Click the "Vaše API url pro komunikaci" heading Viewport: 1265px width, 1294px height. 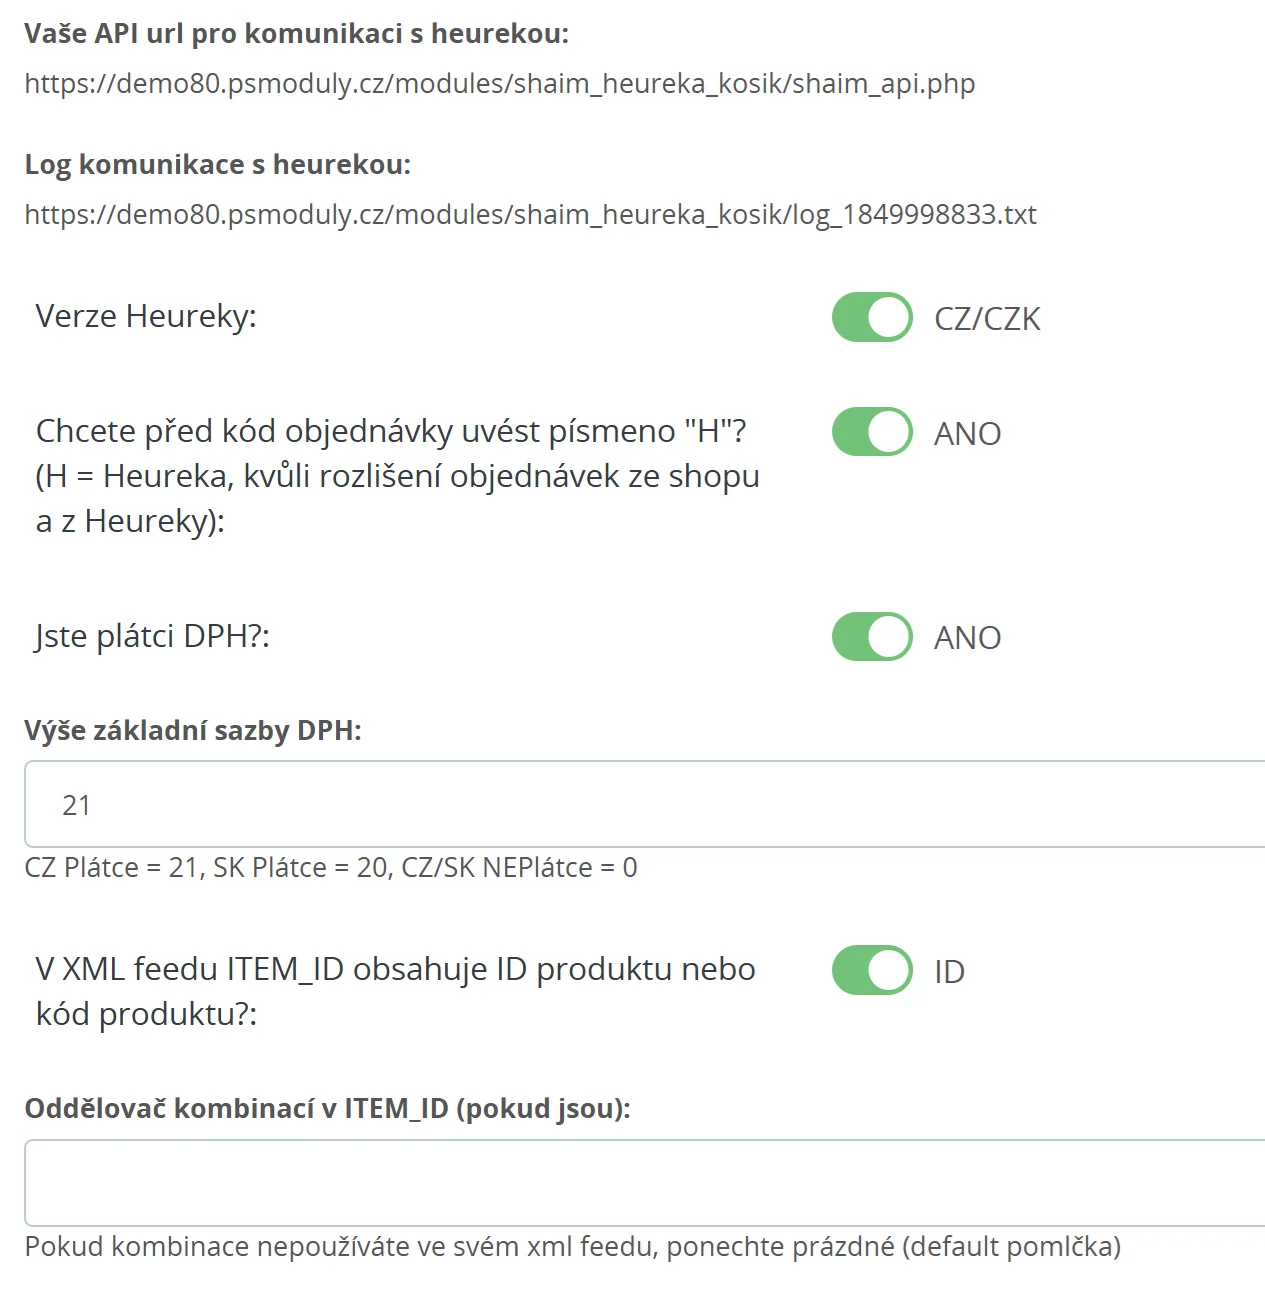point(296,34)
